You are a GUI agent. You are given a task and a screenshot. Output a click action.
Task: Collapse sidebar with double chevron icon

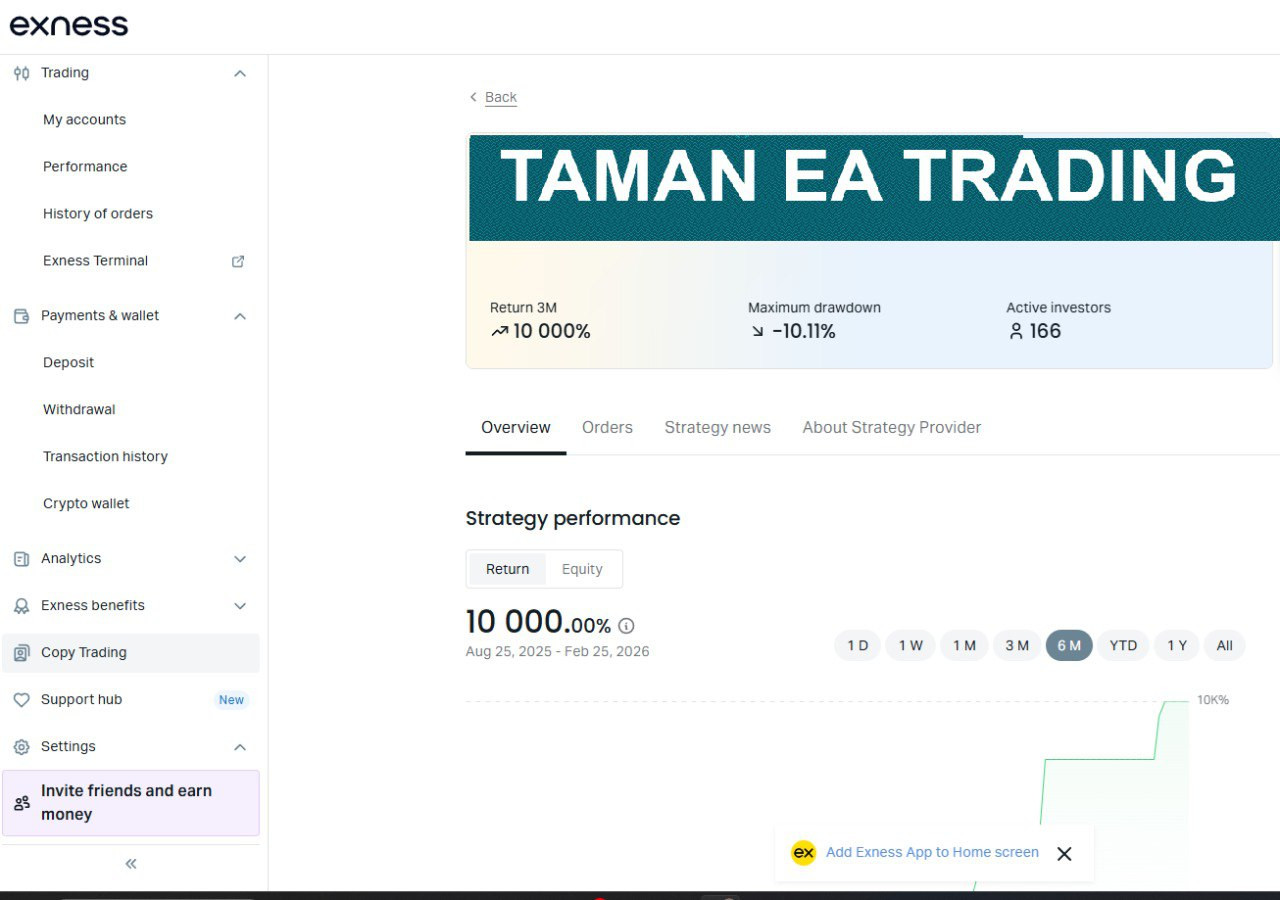(131, 864)
